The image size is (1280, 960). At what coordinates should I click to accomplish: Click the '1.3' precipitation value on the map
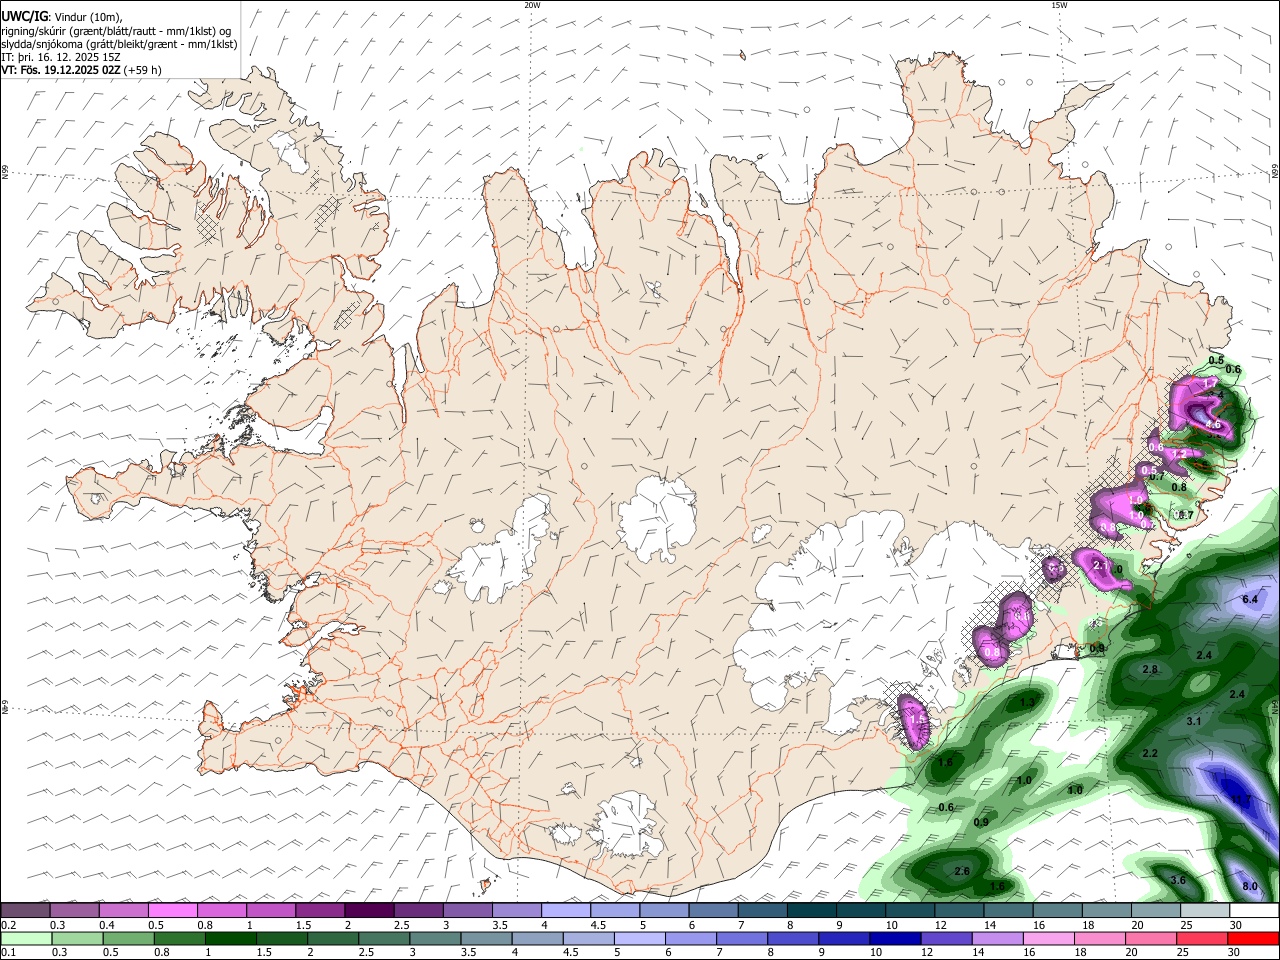(x=1027, y=703)
